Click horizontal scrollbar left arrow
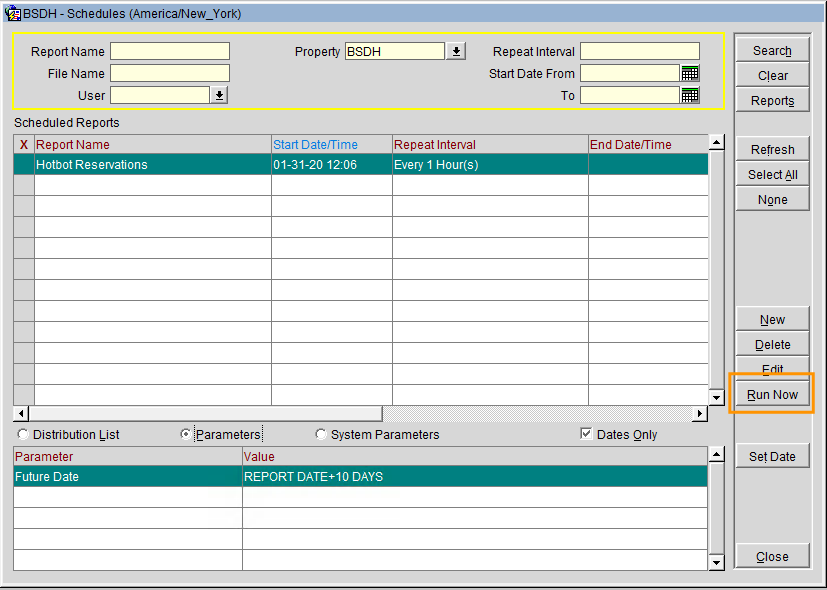Viewport: 827px width, 590px height. point(21,413)
